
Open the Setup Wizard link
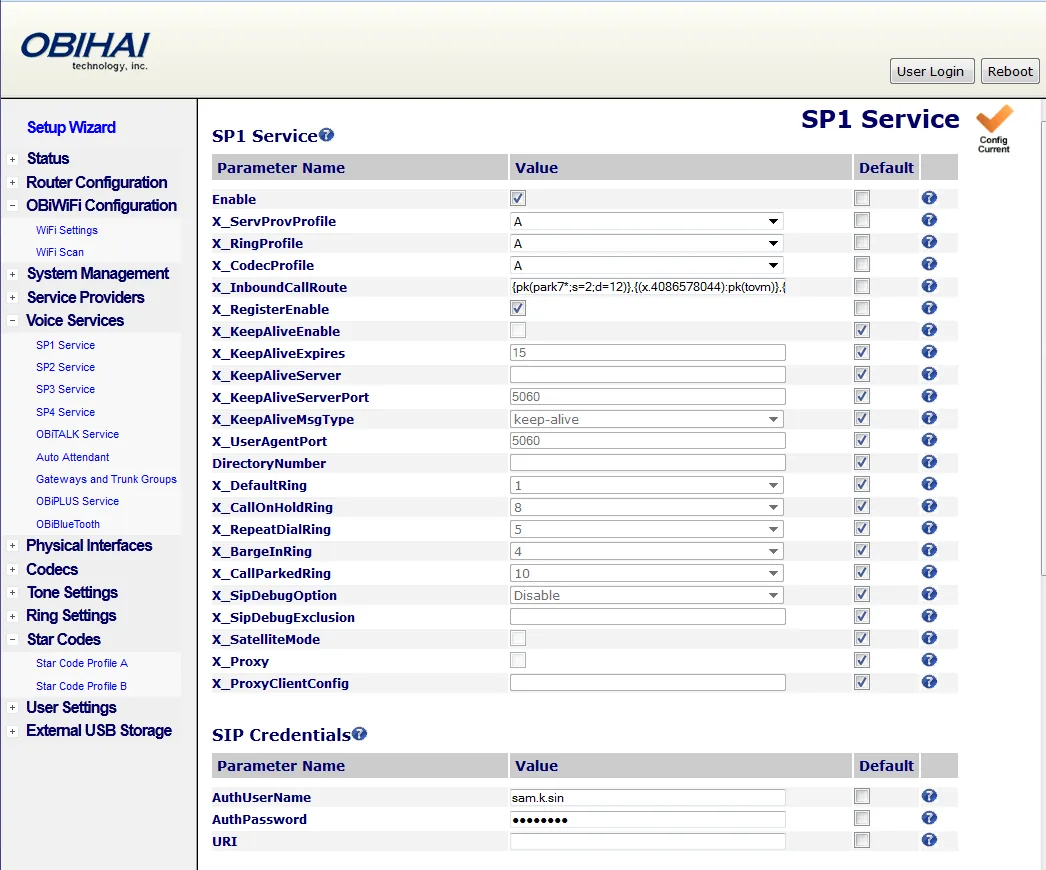71,127
